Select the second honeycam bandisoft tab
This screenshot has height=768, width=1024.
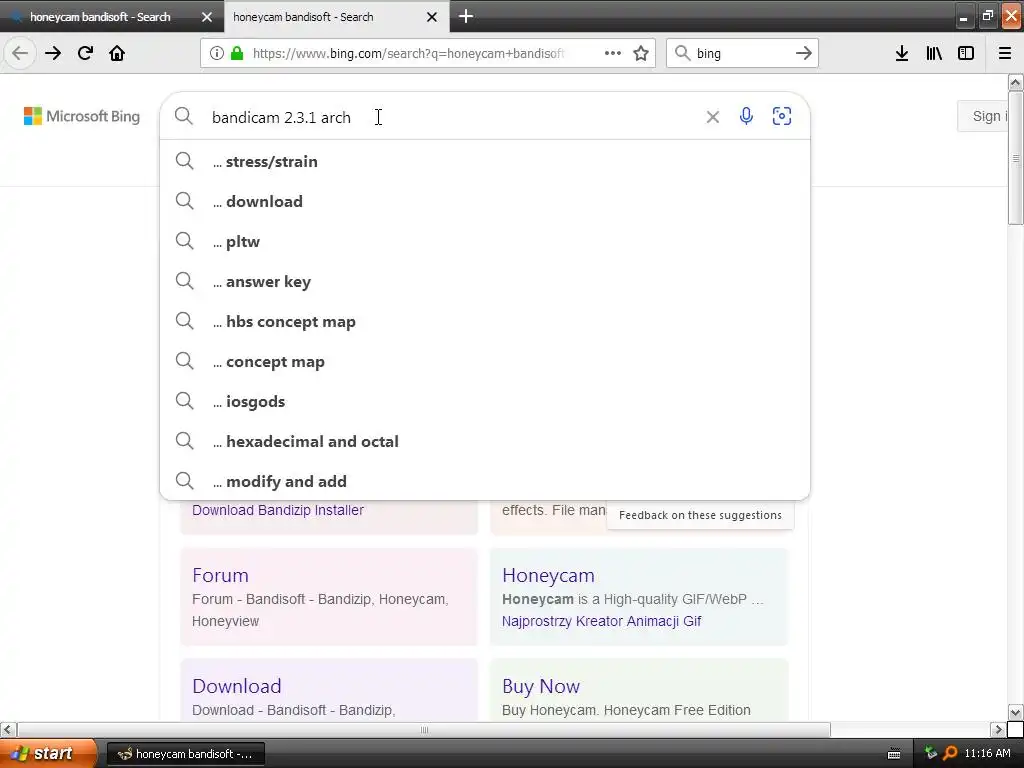click(x=303, y=17)
